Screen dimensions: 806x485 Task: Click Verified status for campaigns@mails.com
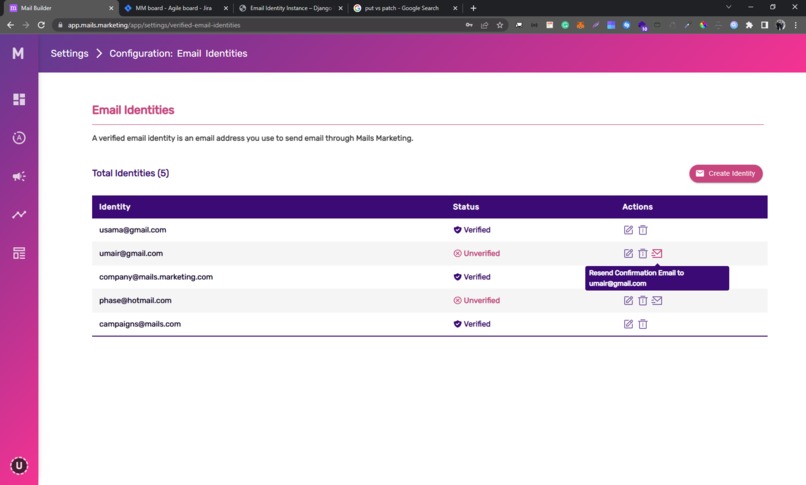pos(472,324)
